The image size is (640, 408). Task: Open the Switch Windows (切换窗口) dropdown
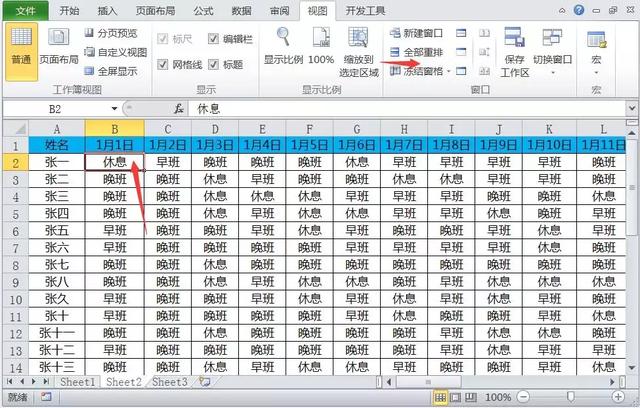point(553,52)
